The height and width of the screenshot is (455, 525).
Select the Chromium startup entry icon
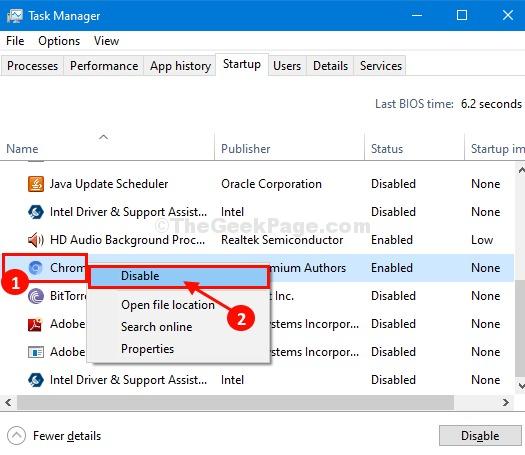click(x=36, y=268)
